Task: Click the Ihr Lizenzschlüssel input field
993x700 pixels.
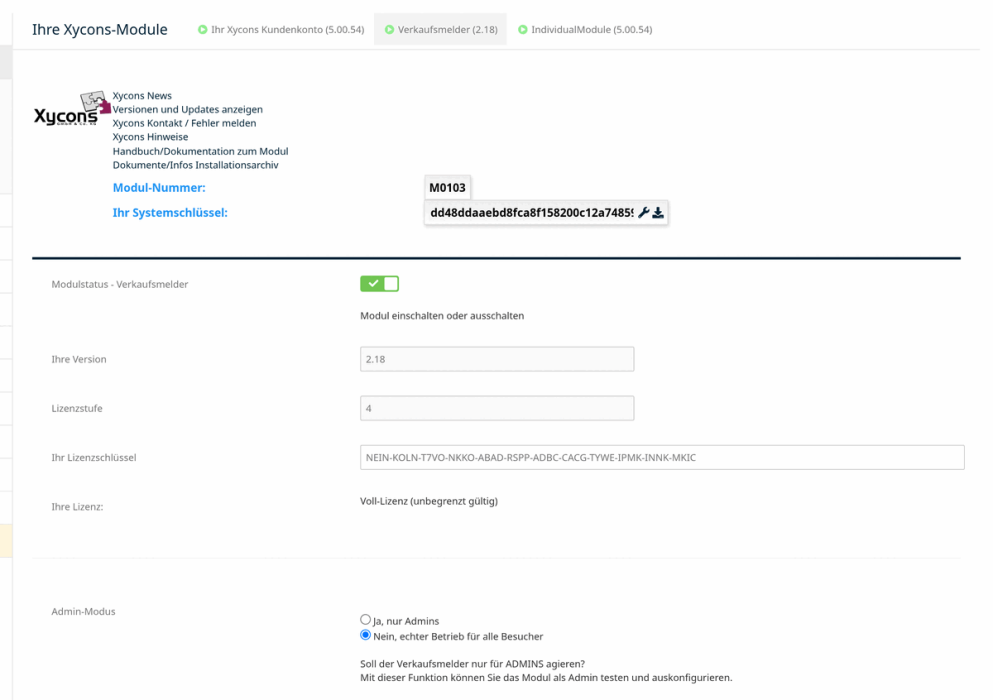Action: point(662,457)
